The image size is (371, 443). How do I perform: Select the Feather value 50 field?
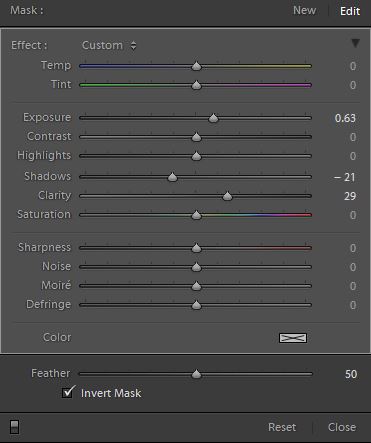click(x=351, y=374)
